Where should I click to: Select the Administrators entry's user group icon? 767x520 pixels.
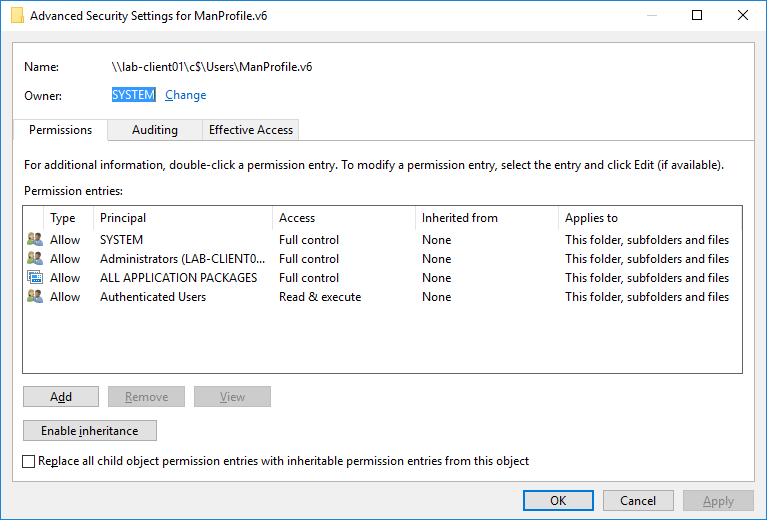pos(35,258)
